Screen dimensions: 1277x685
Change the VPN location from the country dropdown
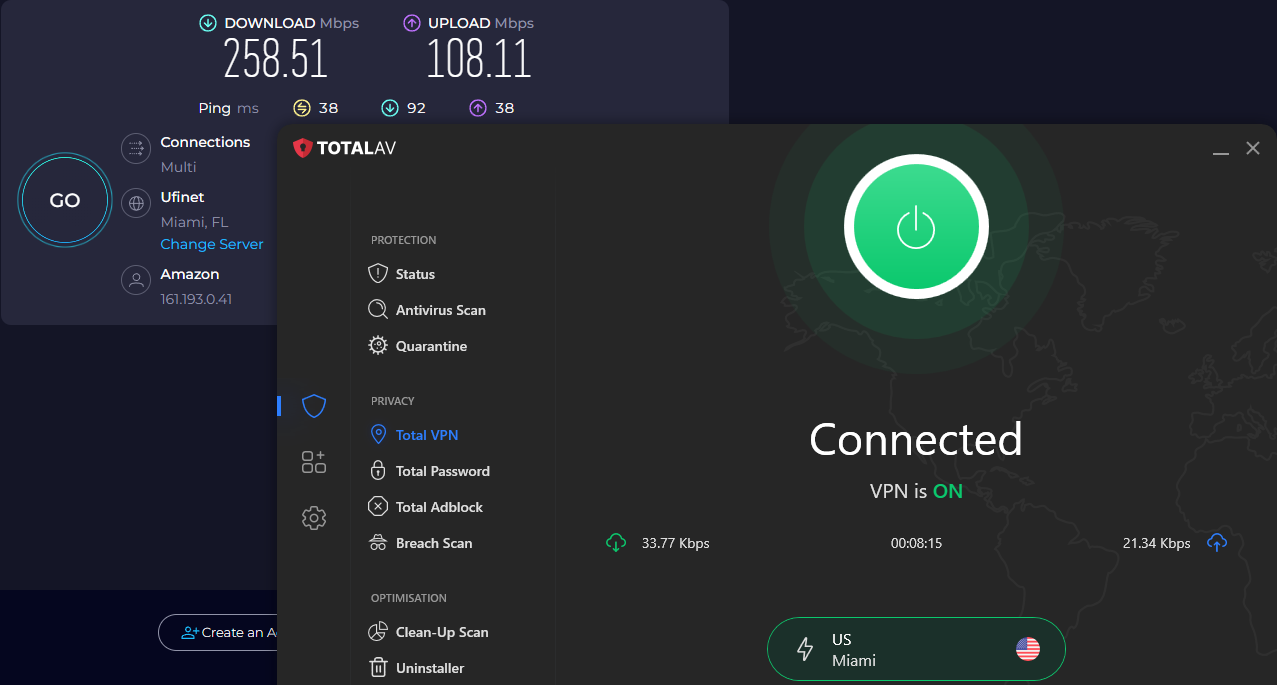coord(915,649)
